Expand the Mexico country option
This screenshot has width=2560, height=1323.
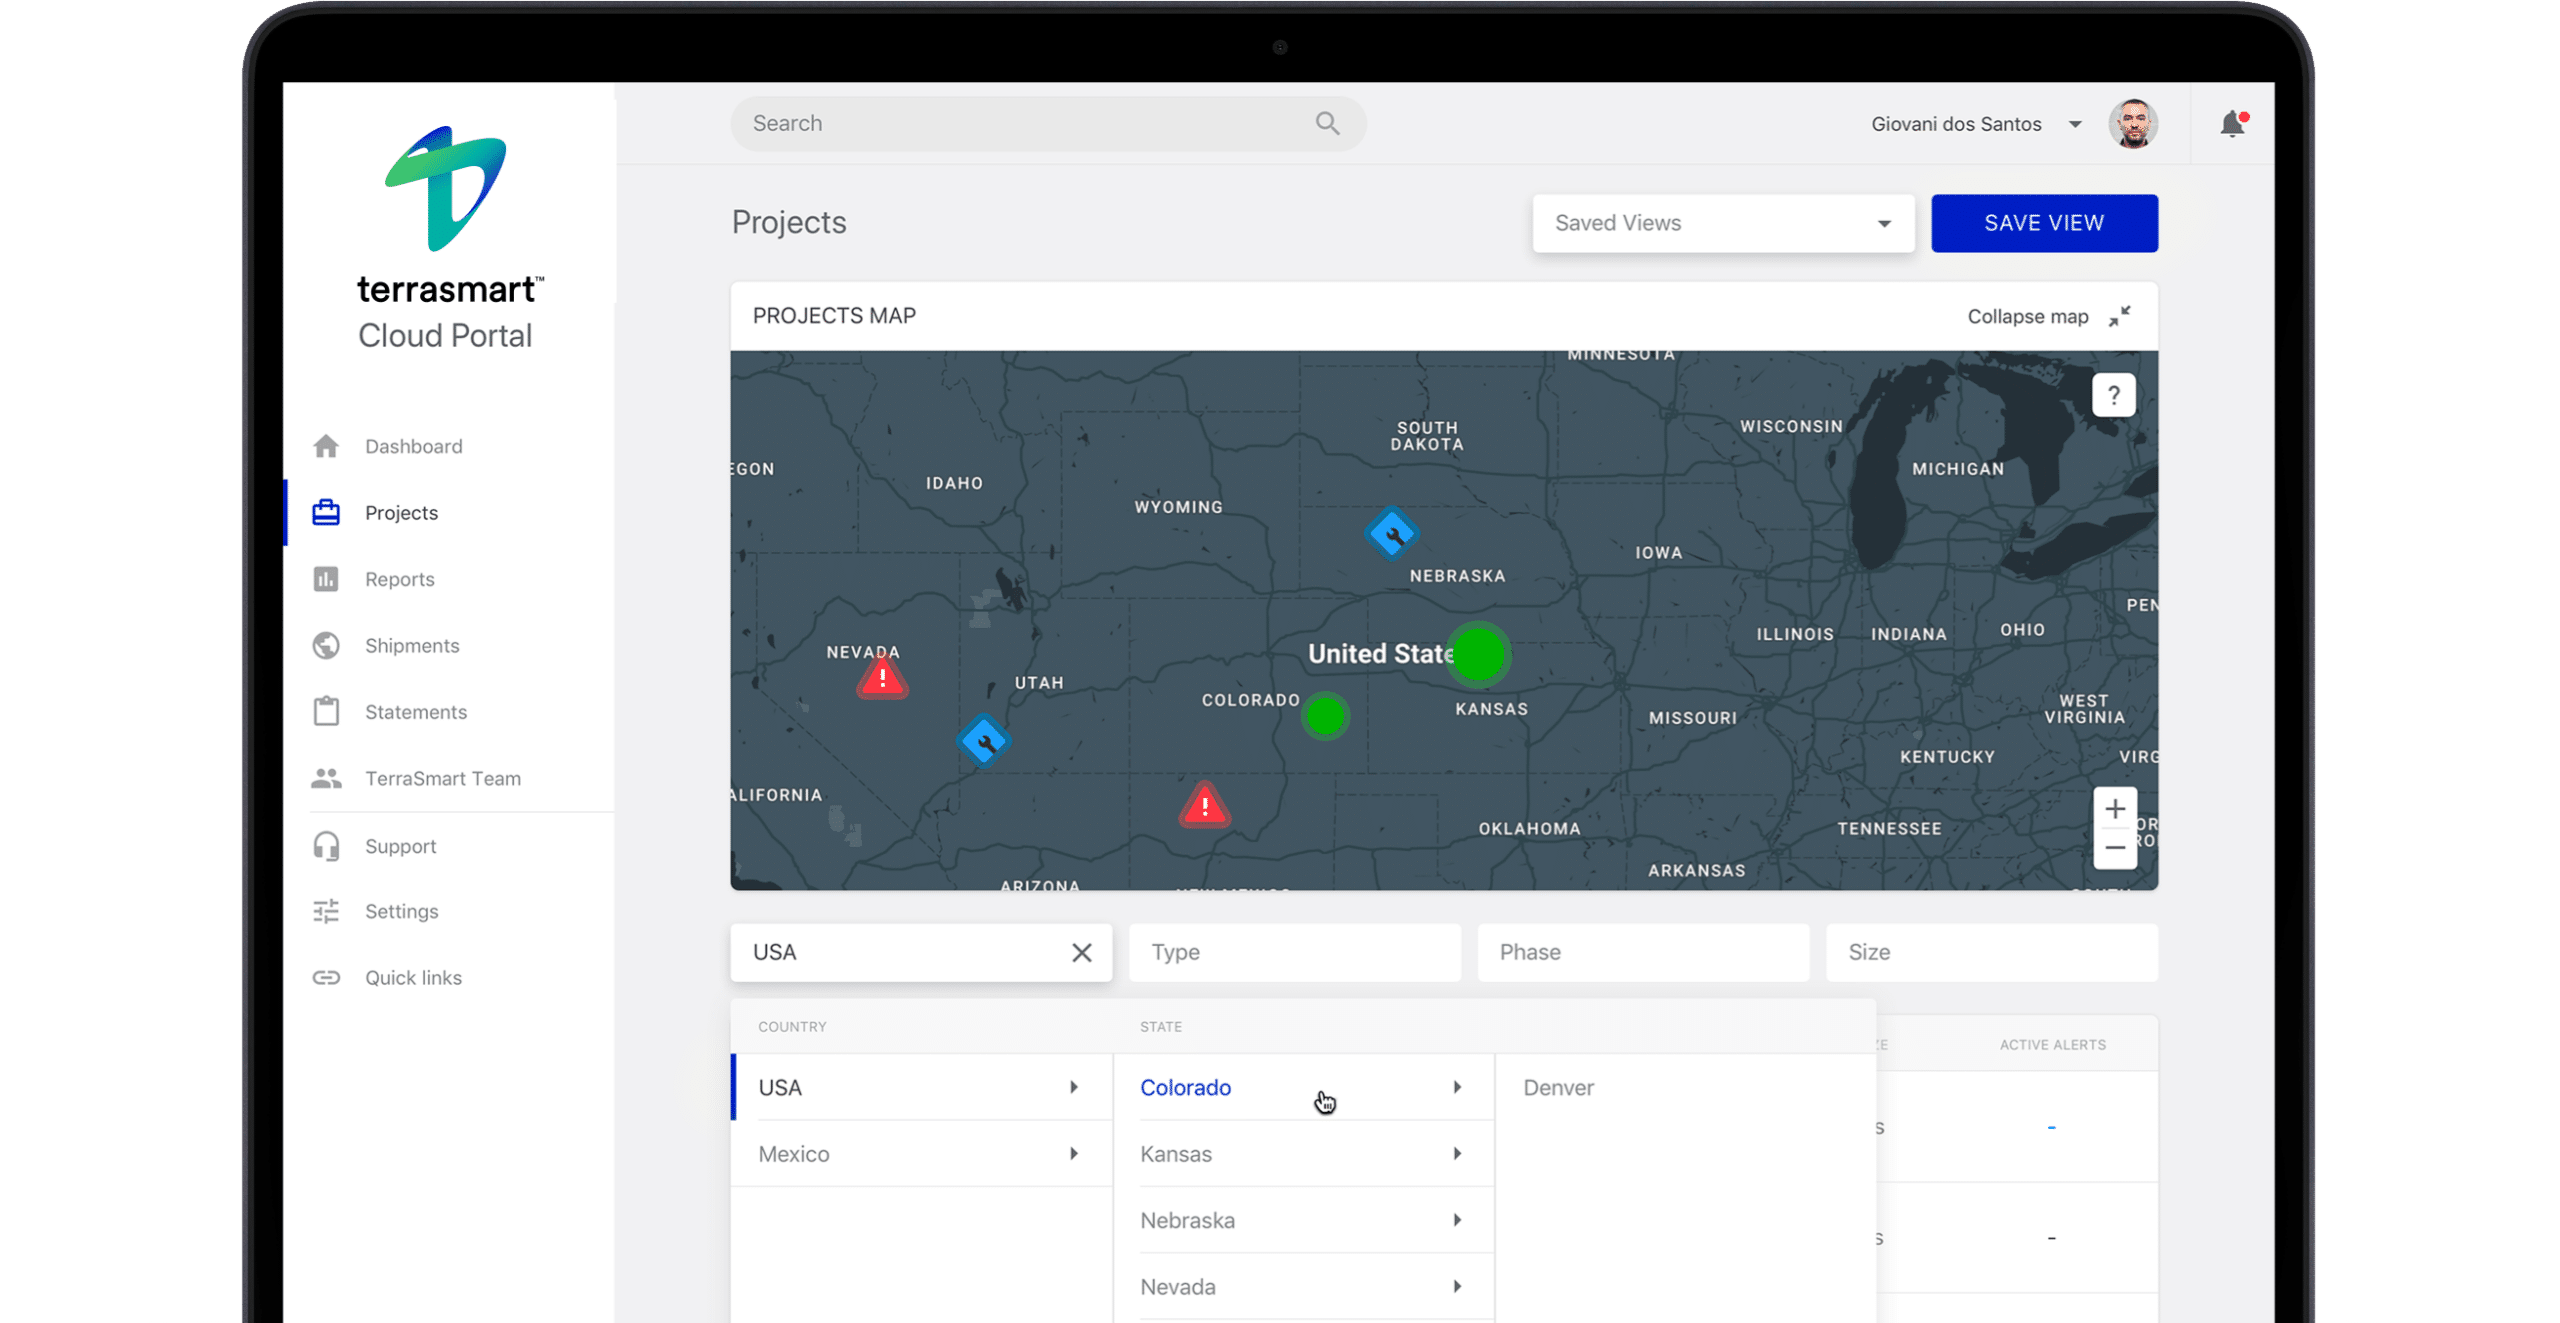(918, 1153)
